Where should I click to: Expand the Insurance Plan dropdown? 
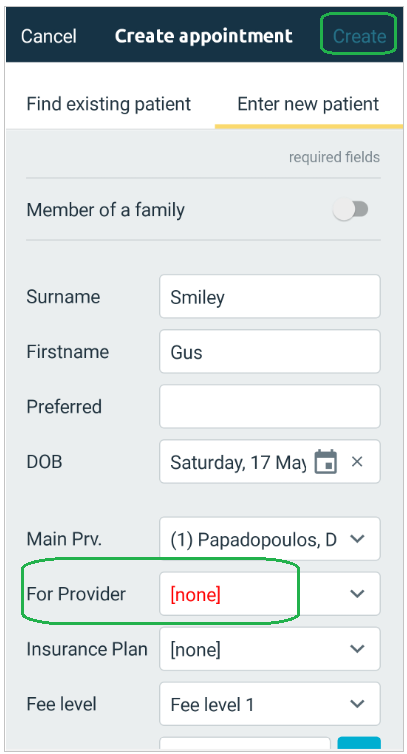tap(270, 649)
